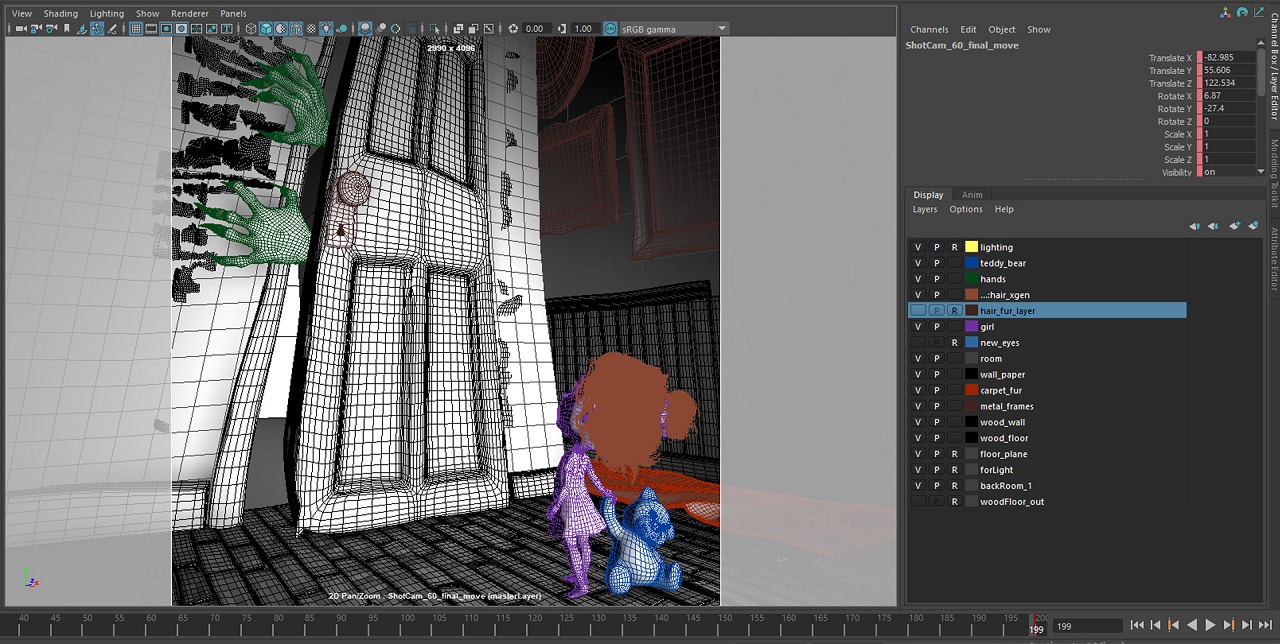1280x644 pixels.
Task: Open the Shading menu in viewport
Action: click(60, 14)
